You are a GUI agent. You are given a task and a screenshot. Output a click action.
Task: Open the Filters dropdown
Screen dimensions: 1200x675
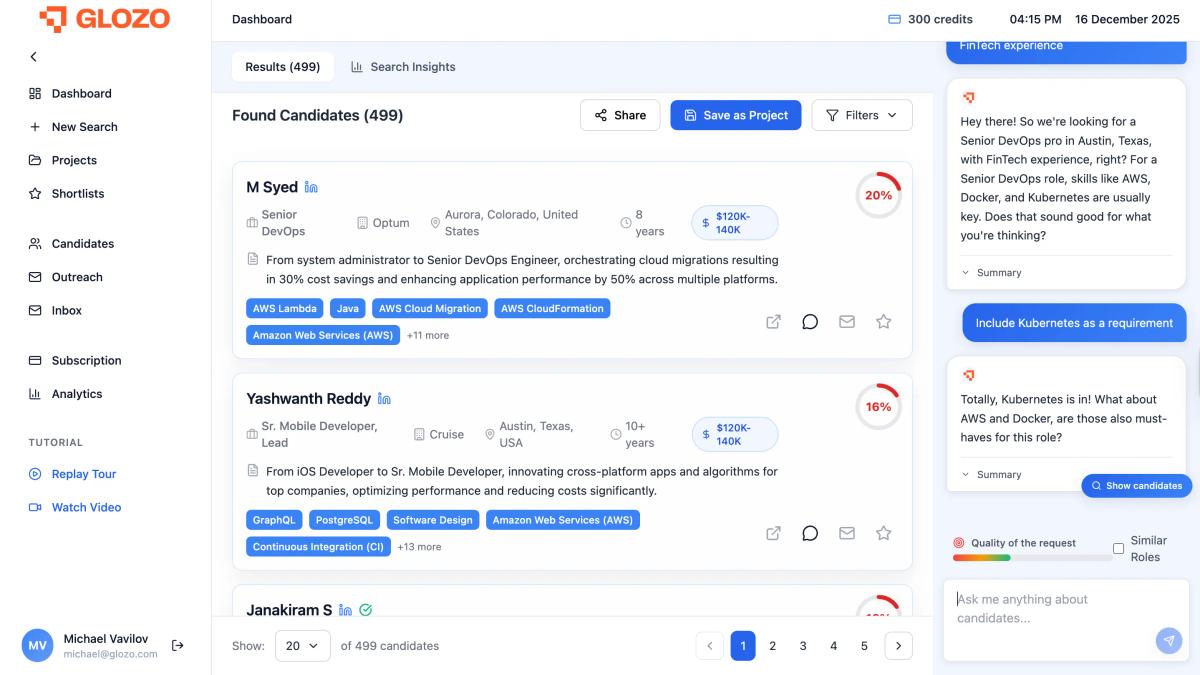[861, 115]
